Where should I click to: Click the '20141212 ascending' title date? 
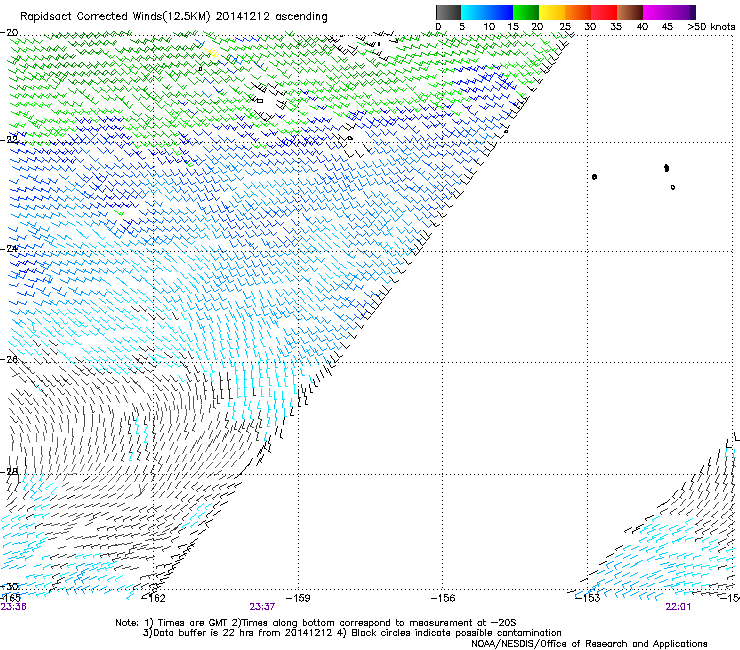[x=271, y=17]
